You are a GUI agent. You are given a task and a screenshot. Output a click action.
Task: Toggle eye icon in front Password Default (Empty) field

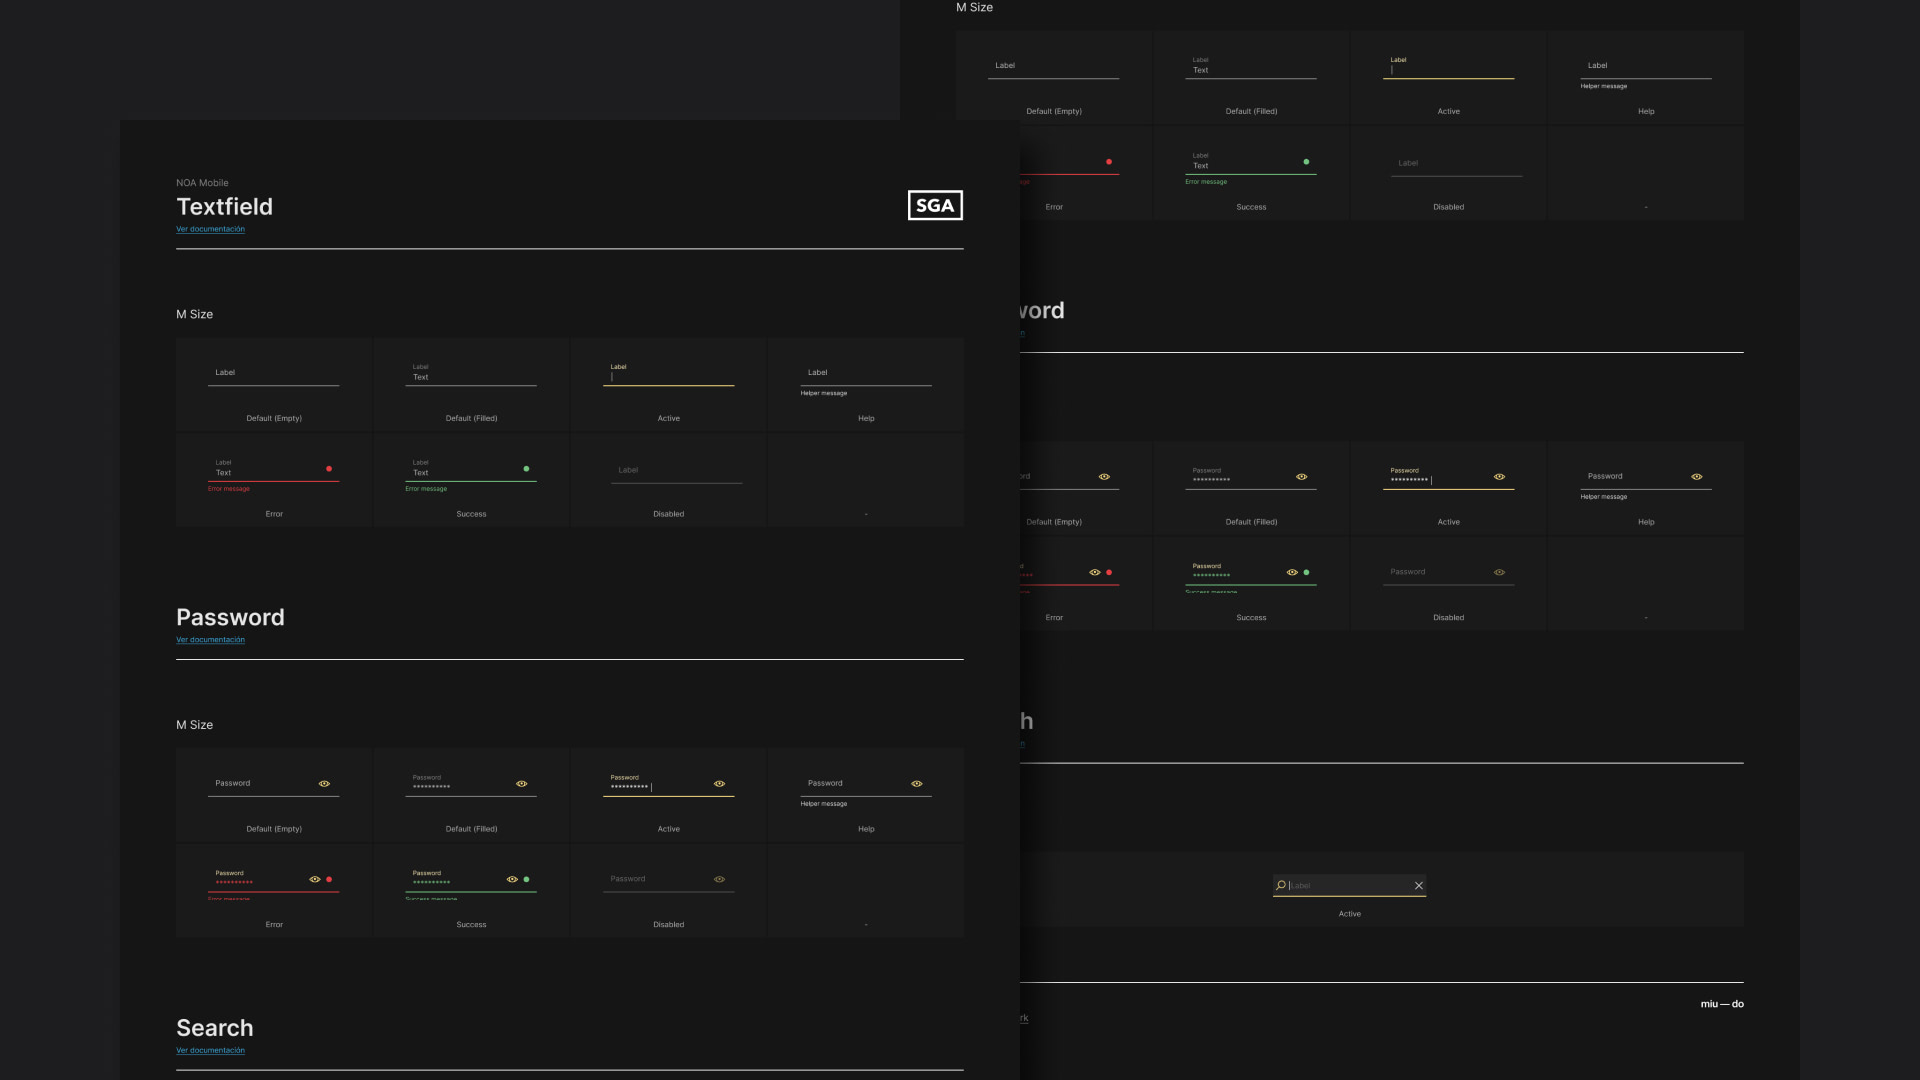[324, 783]
